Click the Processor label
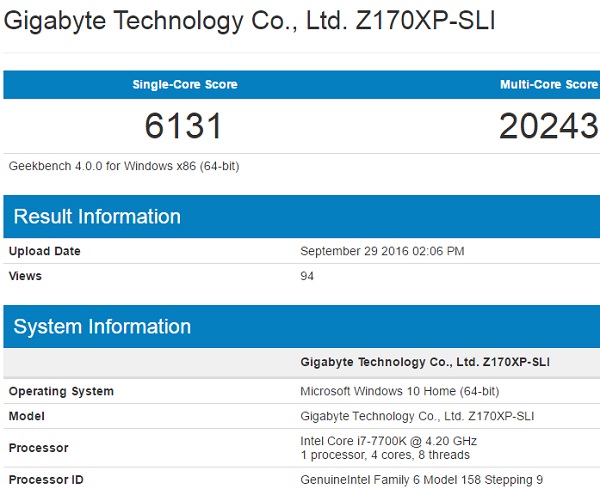Image resolution: width=600 pixels, height=489 pixels. pyautogui.click(x=39, y=448)
